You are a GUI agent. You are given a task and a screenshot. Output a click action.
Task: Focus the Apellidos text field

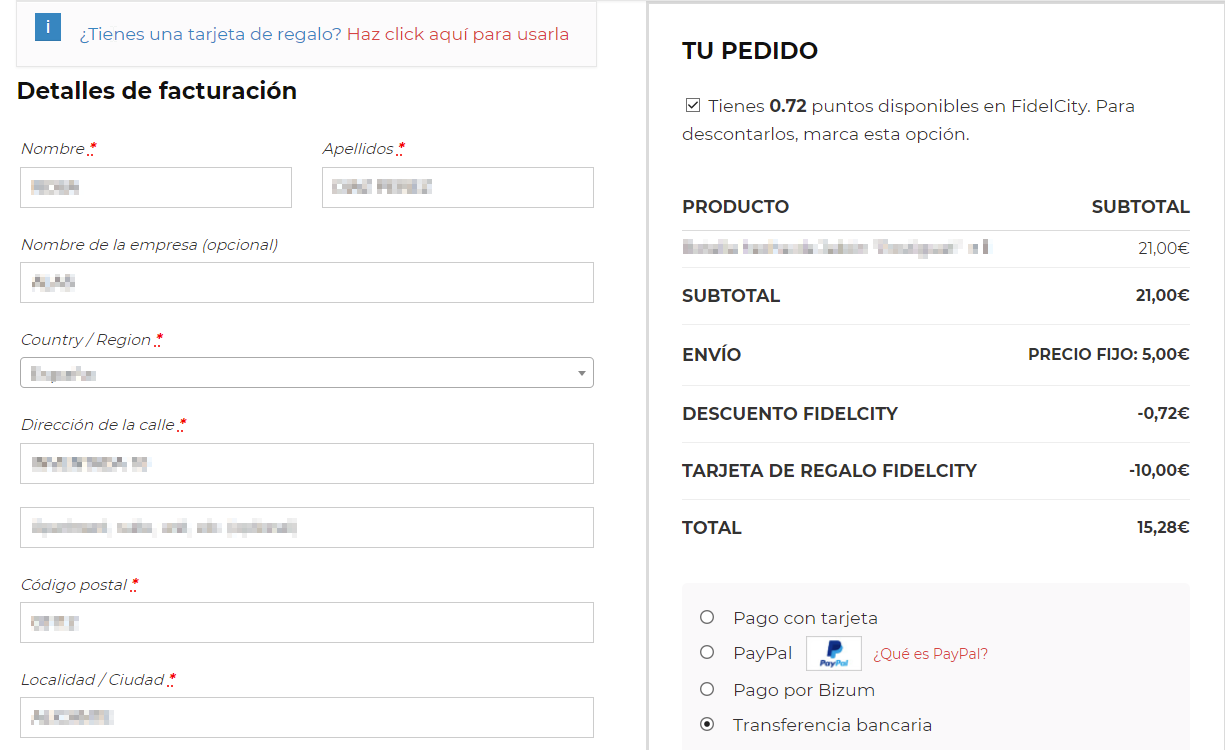click(457, 187)
